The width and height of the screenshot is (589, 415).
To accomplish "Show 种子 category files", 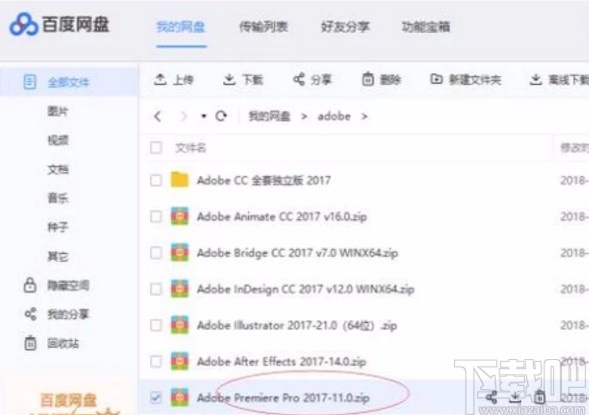I will coord(58,227).
